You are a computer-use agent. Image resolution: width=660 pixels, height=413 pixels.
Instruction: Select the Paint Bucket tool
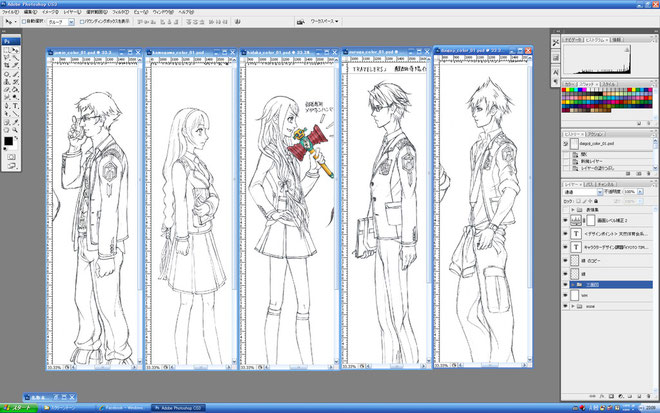coord(15,90)
